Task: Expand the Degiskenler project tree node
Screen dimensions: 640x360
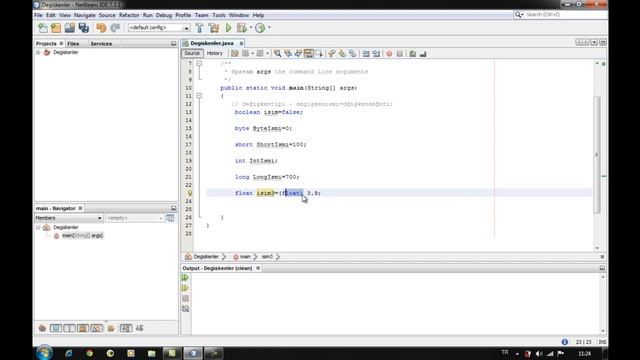Action: (x=38, y=52)
